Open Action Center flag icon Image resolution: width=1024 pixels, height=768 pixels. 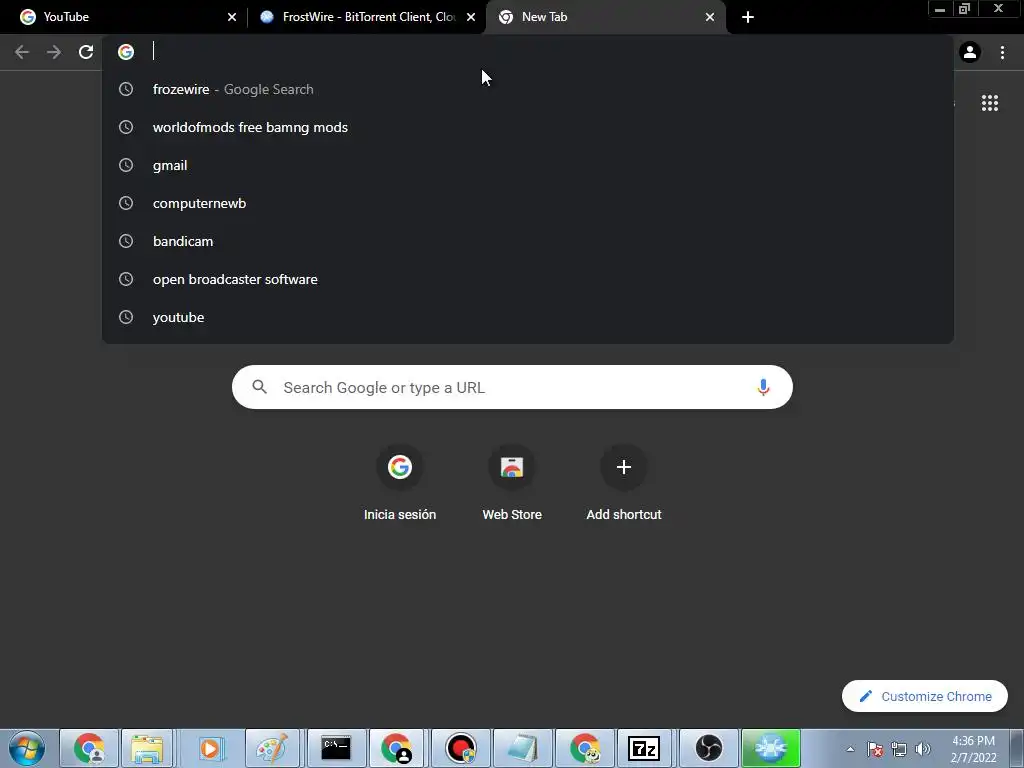point(875,749)
